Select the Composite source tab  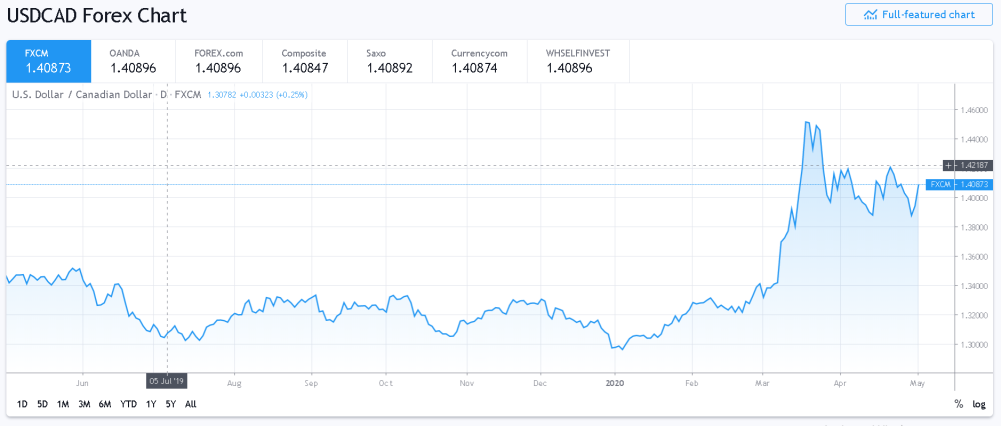coord(305,61)
